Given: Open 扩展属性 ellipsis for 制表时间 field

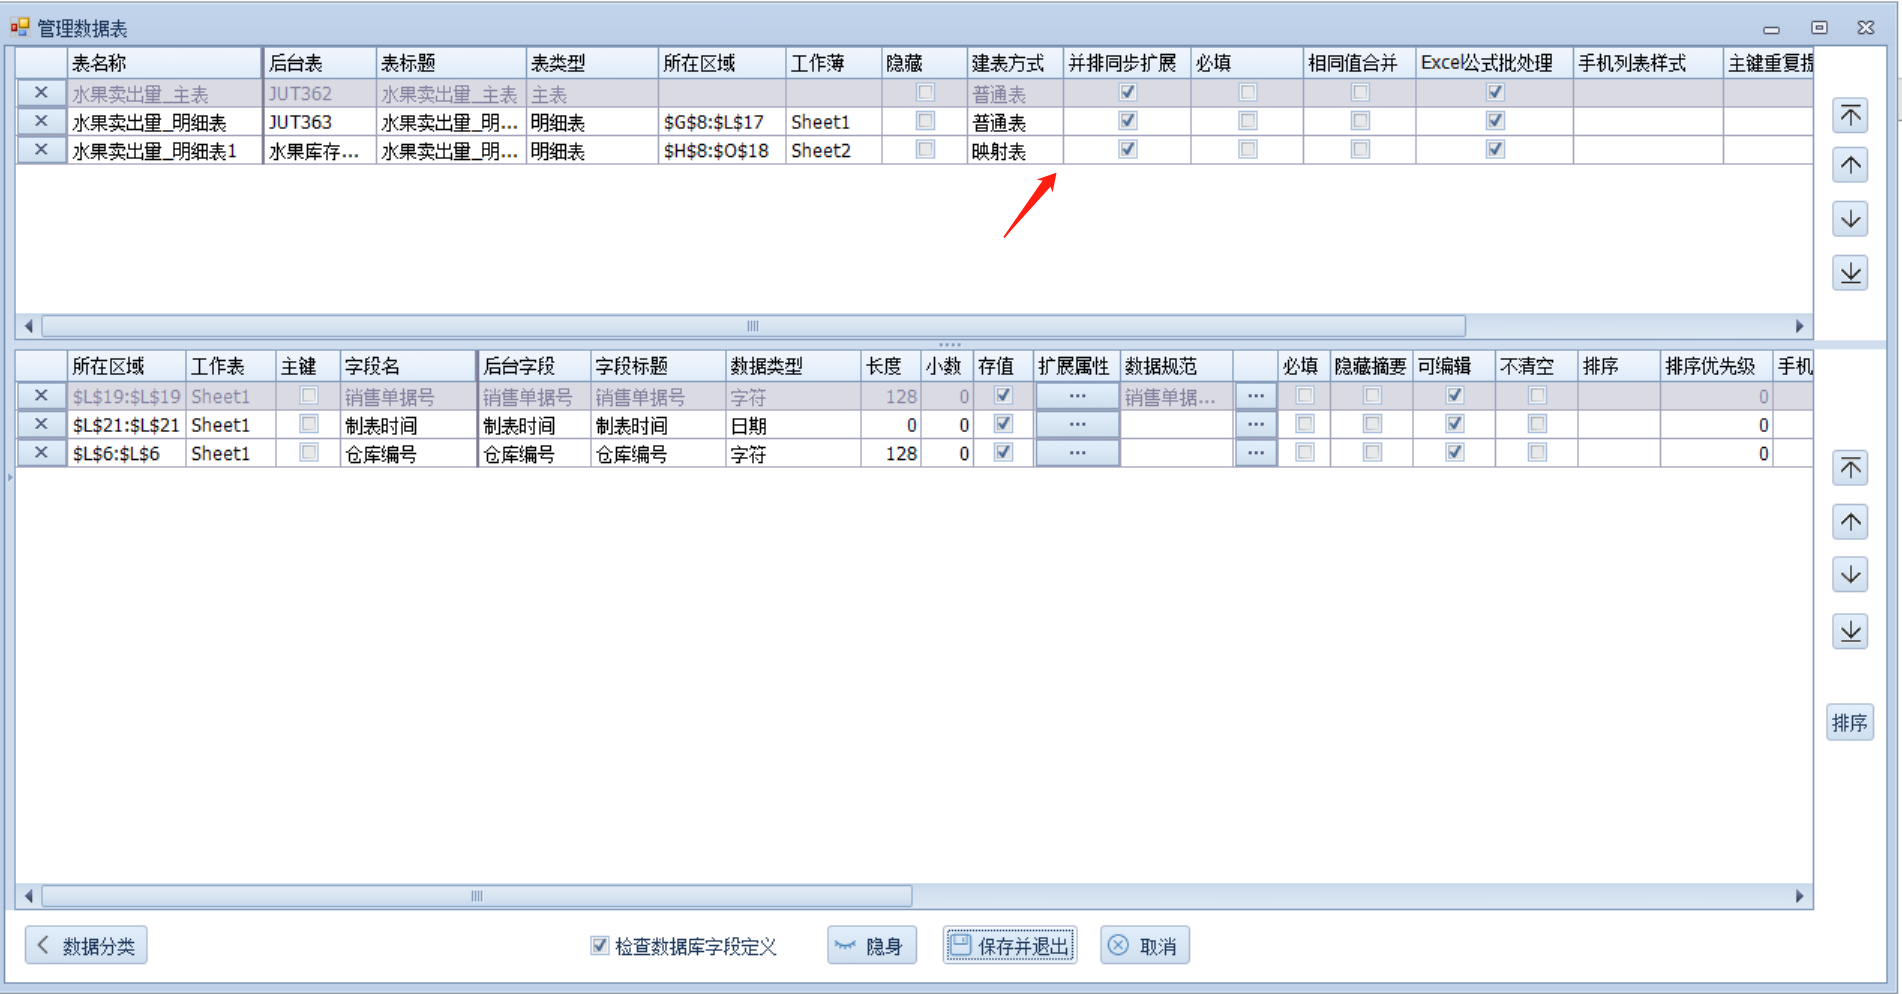Looking at the screenshot, I should [1077, 424].
